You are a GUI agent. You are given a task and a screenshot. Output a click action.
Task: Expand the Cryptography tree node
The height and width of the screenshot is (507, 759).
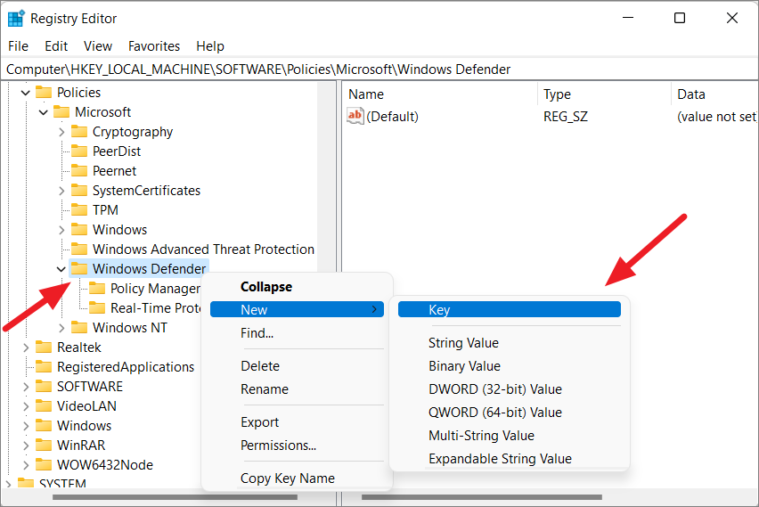coord(61,132)
